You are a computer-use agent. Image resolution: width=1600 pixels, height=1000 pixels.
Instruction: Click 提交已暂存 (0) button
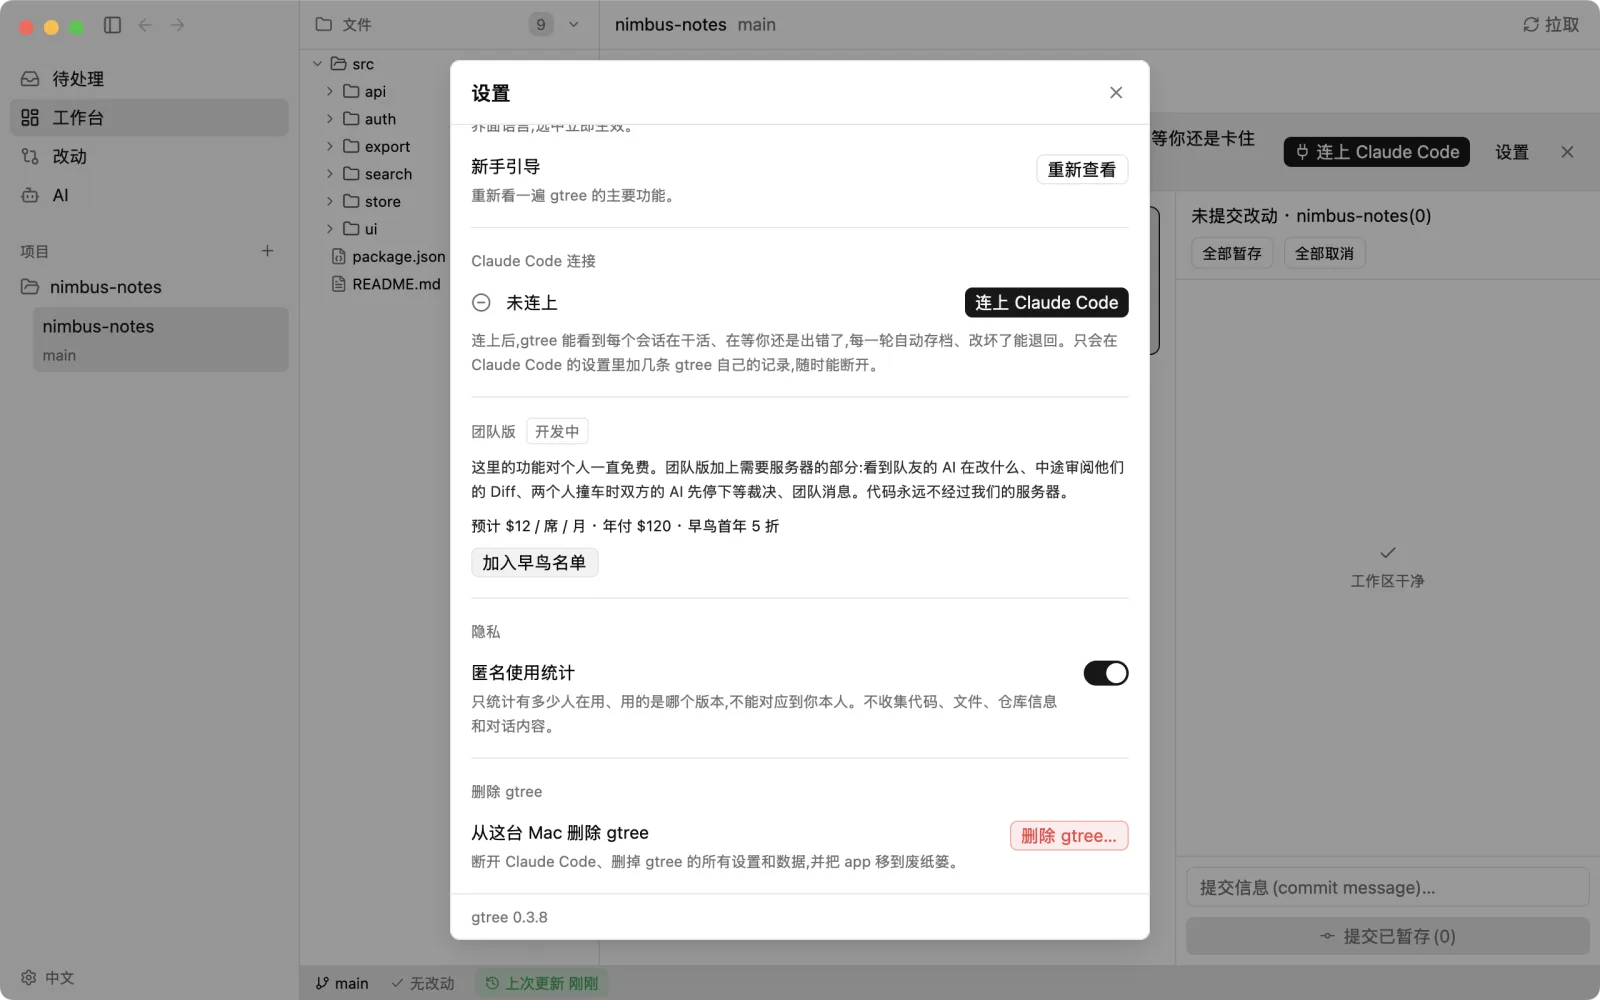pos(1388,936)
